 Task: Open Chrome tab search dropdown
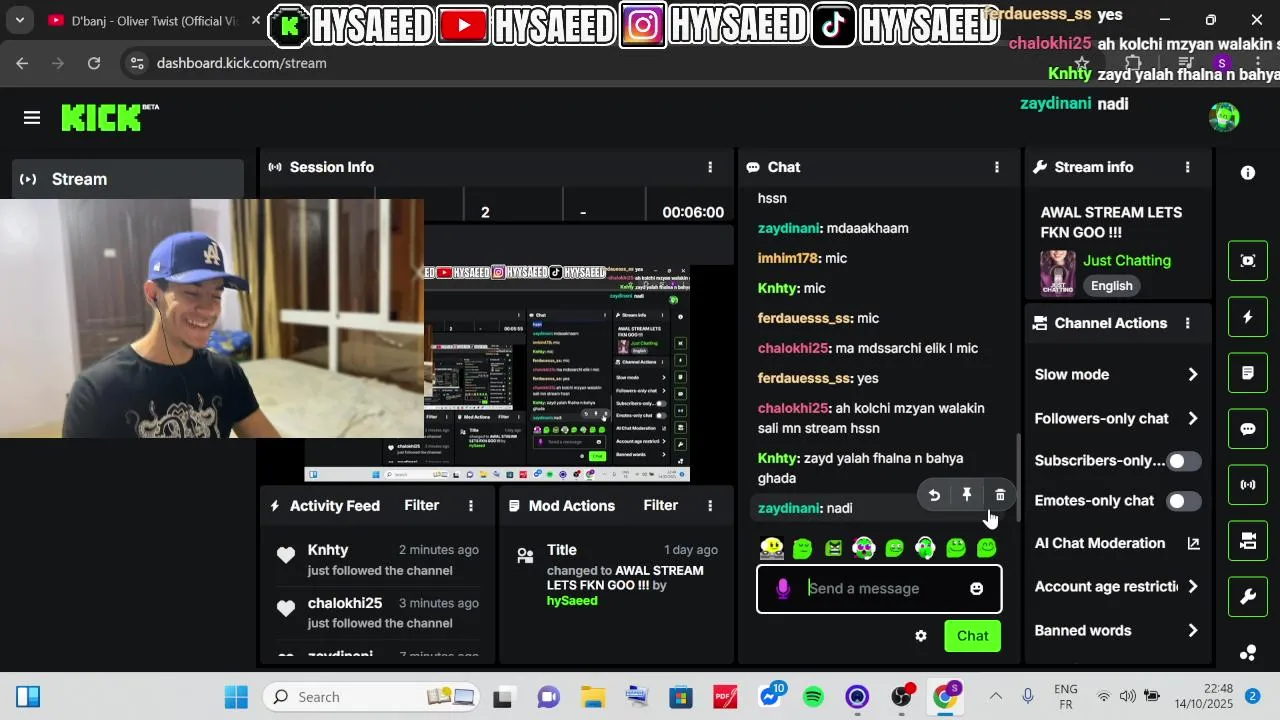pos(19,20)
